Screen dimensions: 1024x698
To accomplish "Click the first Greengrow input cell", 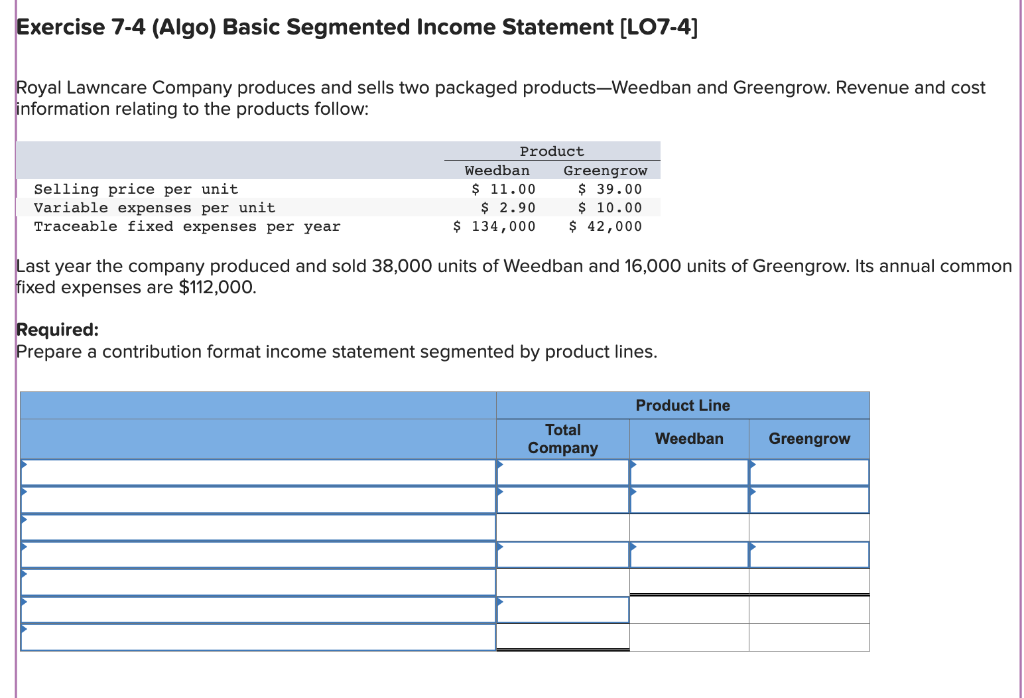I will tap(809, 471).
